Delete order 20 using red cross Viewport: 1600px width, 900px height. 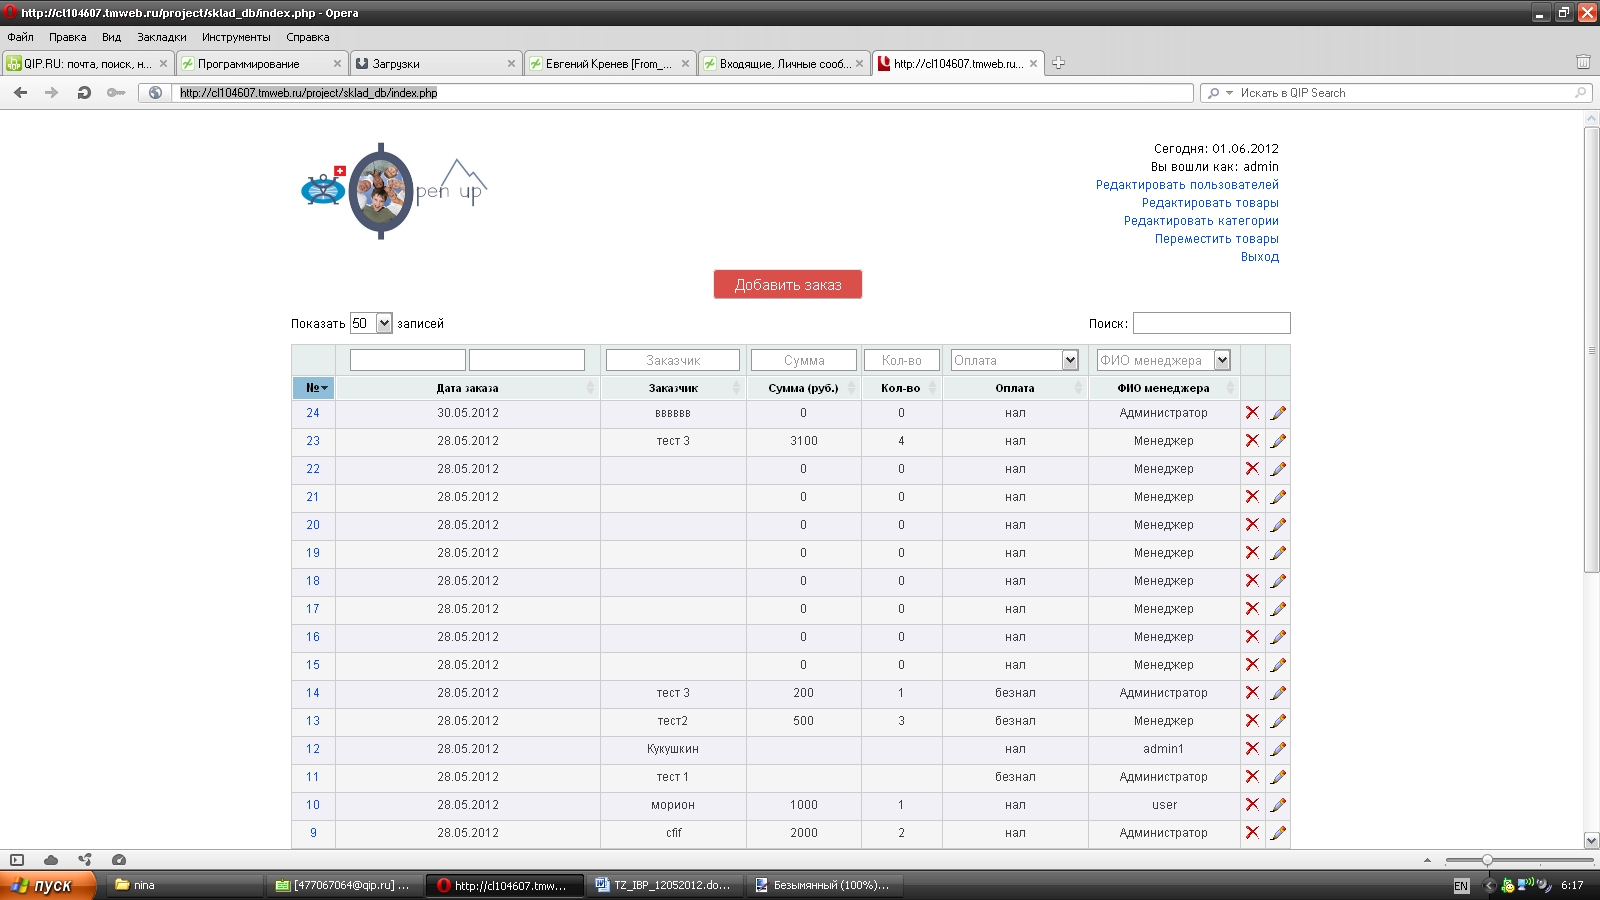coord(1252,524)
